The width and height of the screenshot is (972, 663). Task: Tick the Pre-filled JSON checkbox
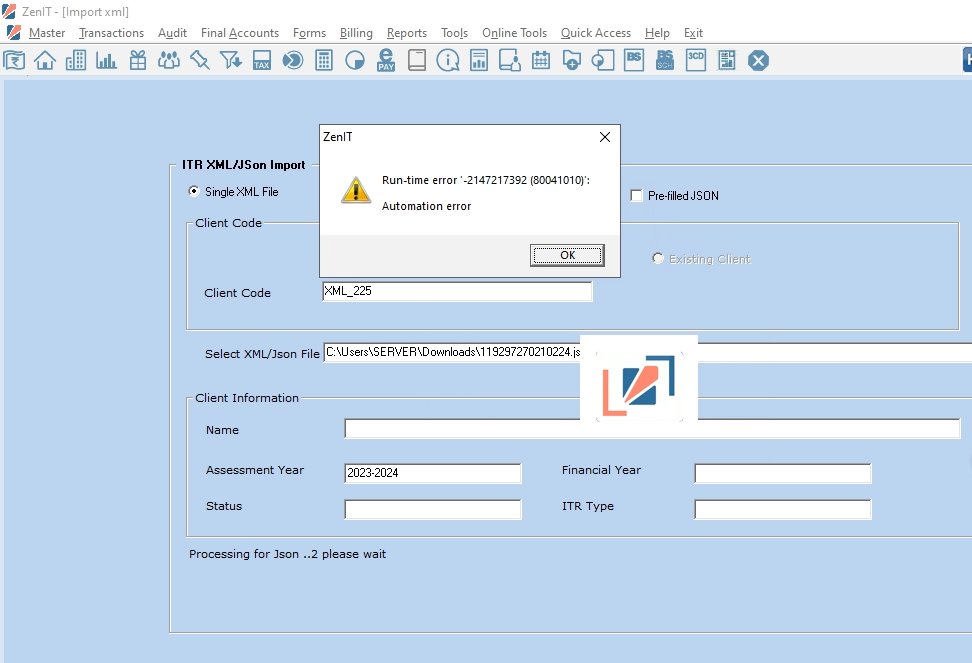(636, 196)
